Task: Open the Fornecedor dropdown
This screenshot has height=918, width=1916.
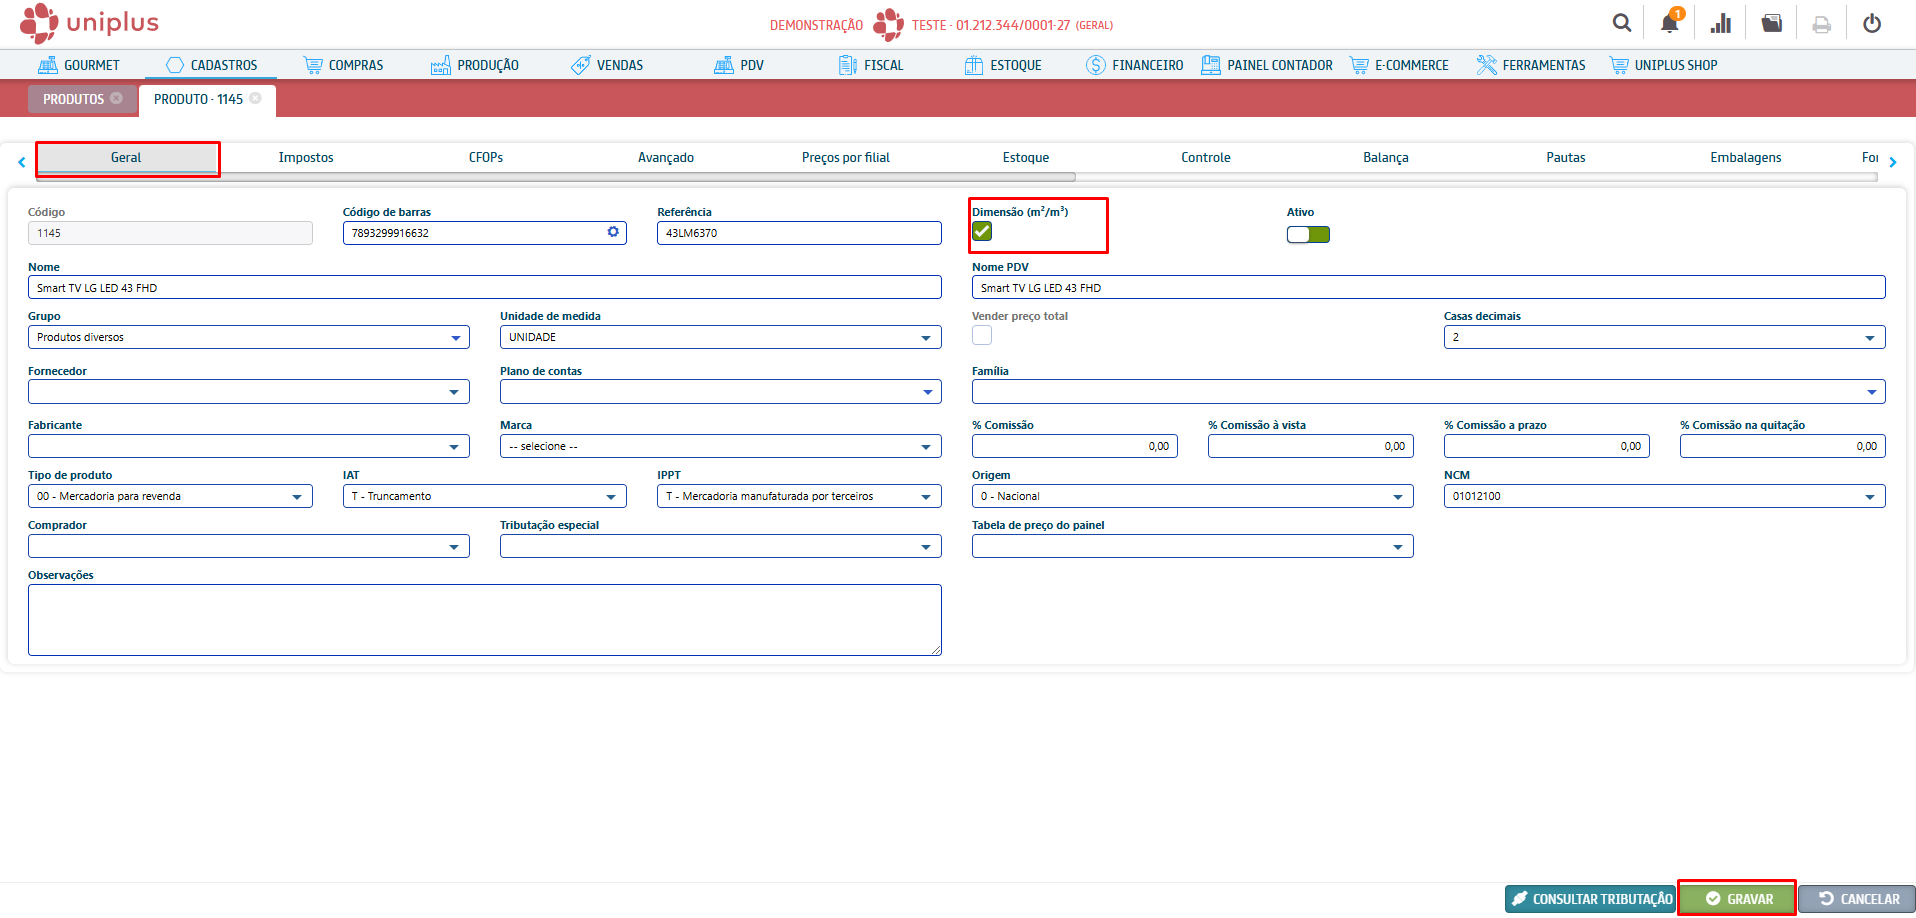Action: tap(249, 392)
